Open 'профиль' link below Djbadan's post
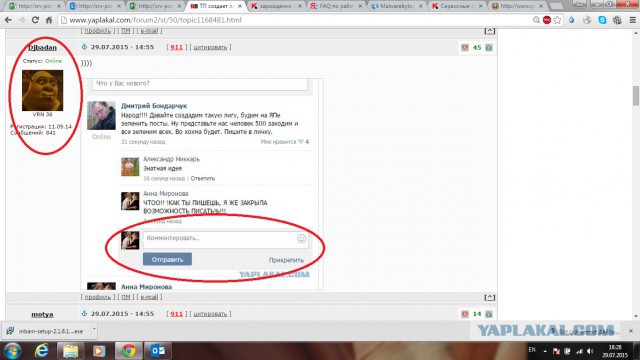The image size is (640, 360). 98,297
